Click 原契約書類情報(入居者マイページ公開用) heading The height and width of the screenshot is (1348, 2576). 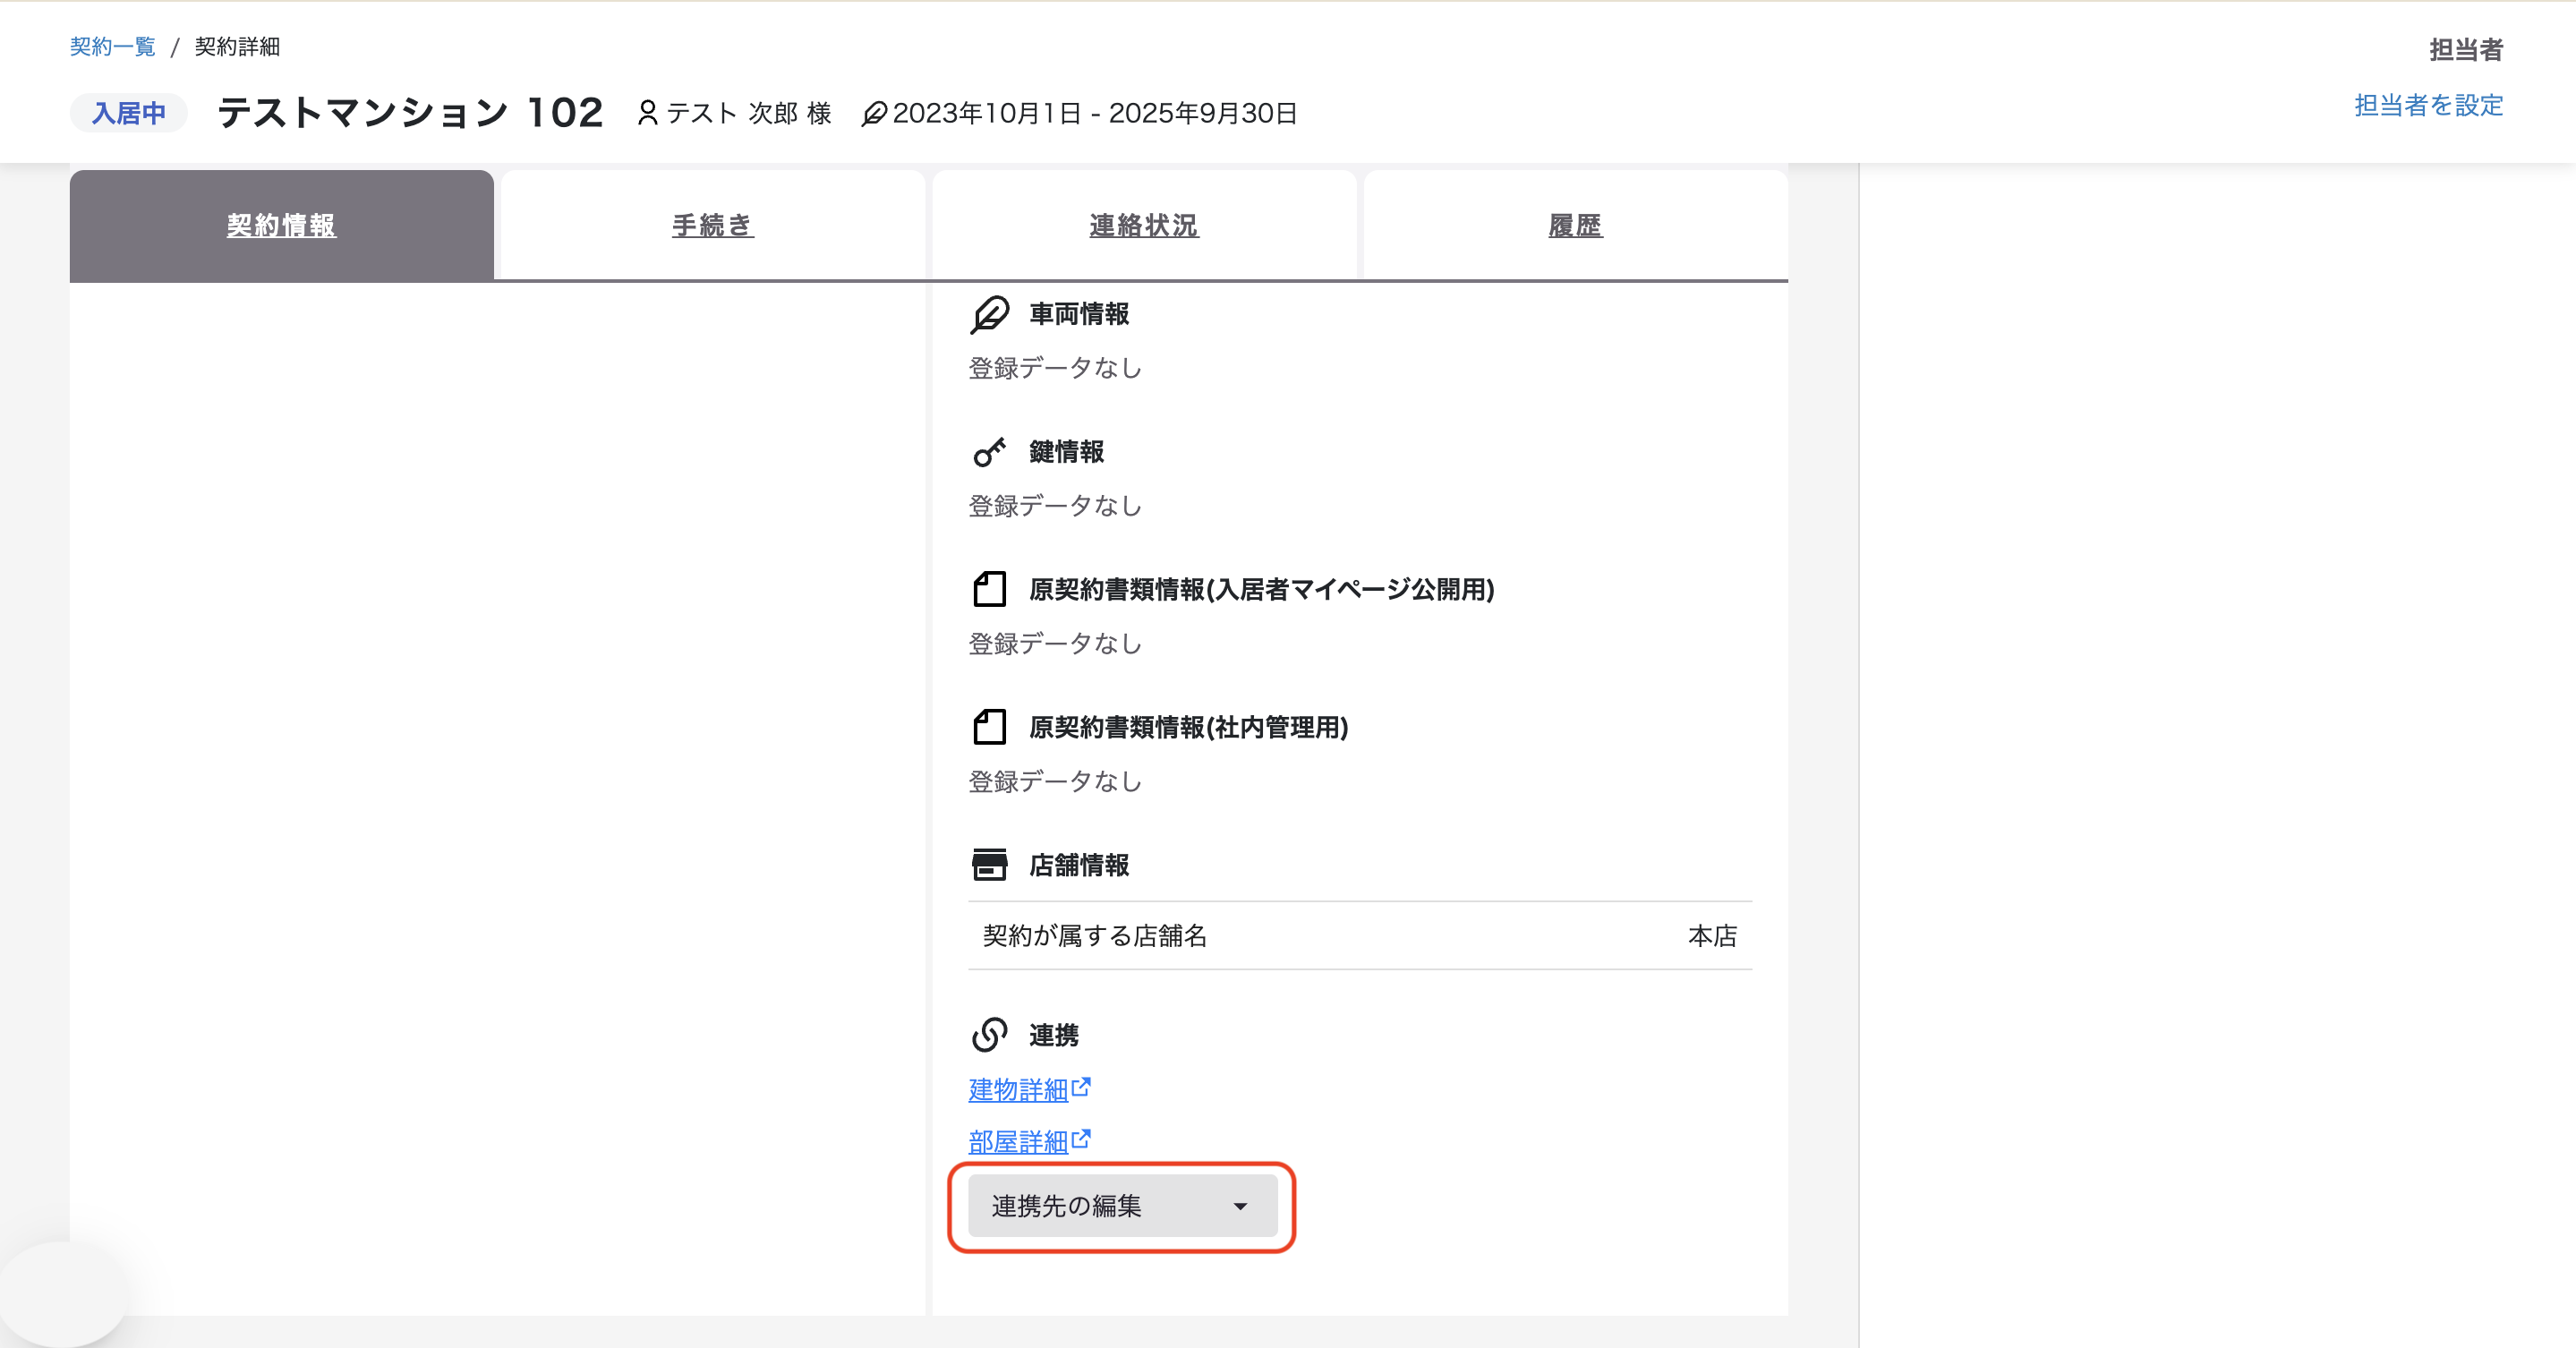coord(1262,589)
